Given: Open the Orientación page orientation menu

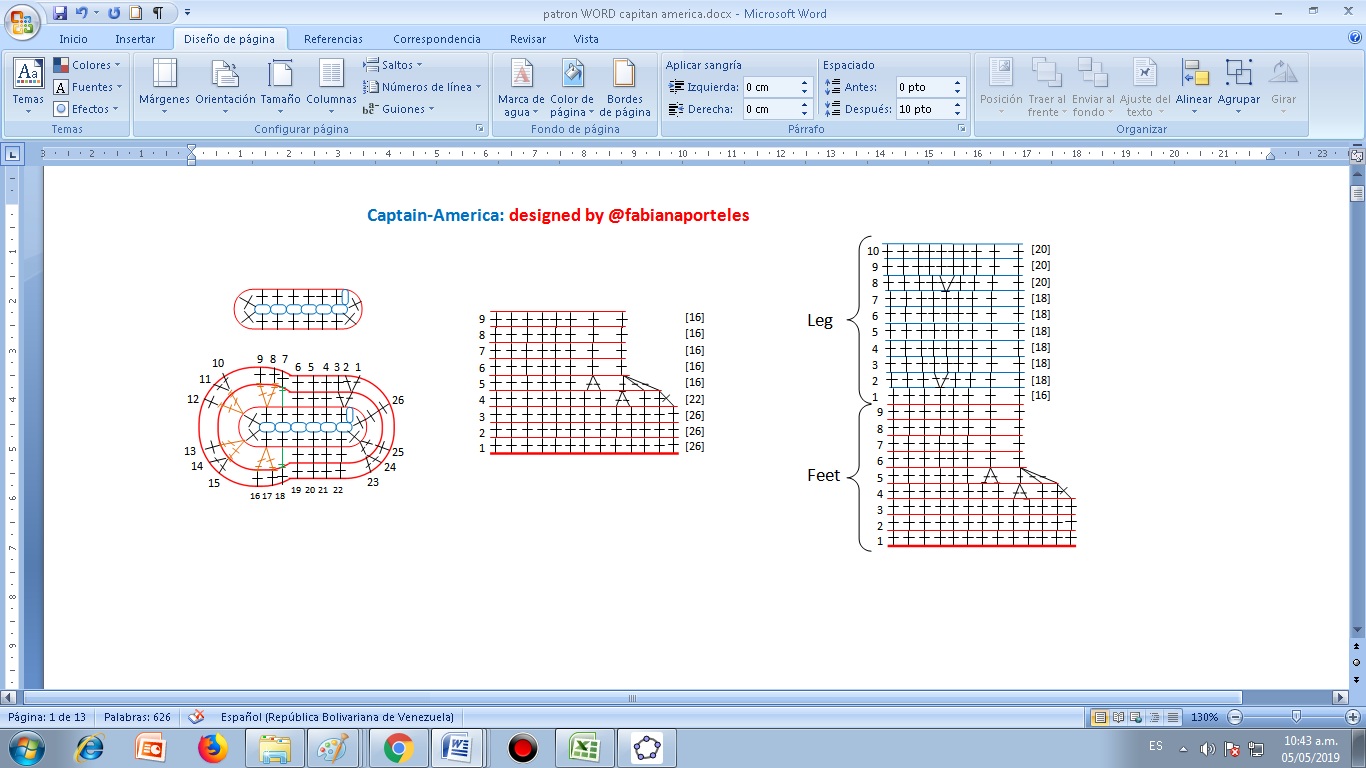Looking at the screenshot, I should pos(225,86).
